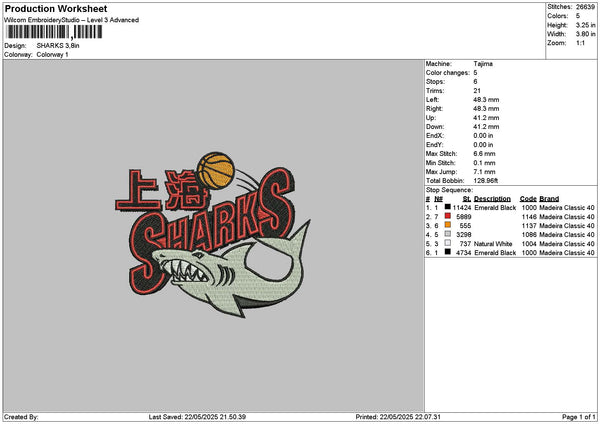Click the shark illustration in the design
Screen dimensions: 600x424
point(233,270)
